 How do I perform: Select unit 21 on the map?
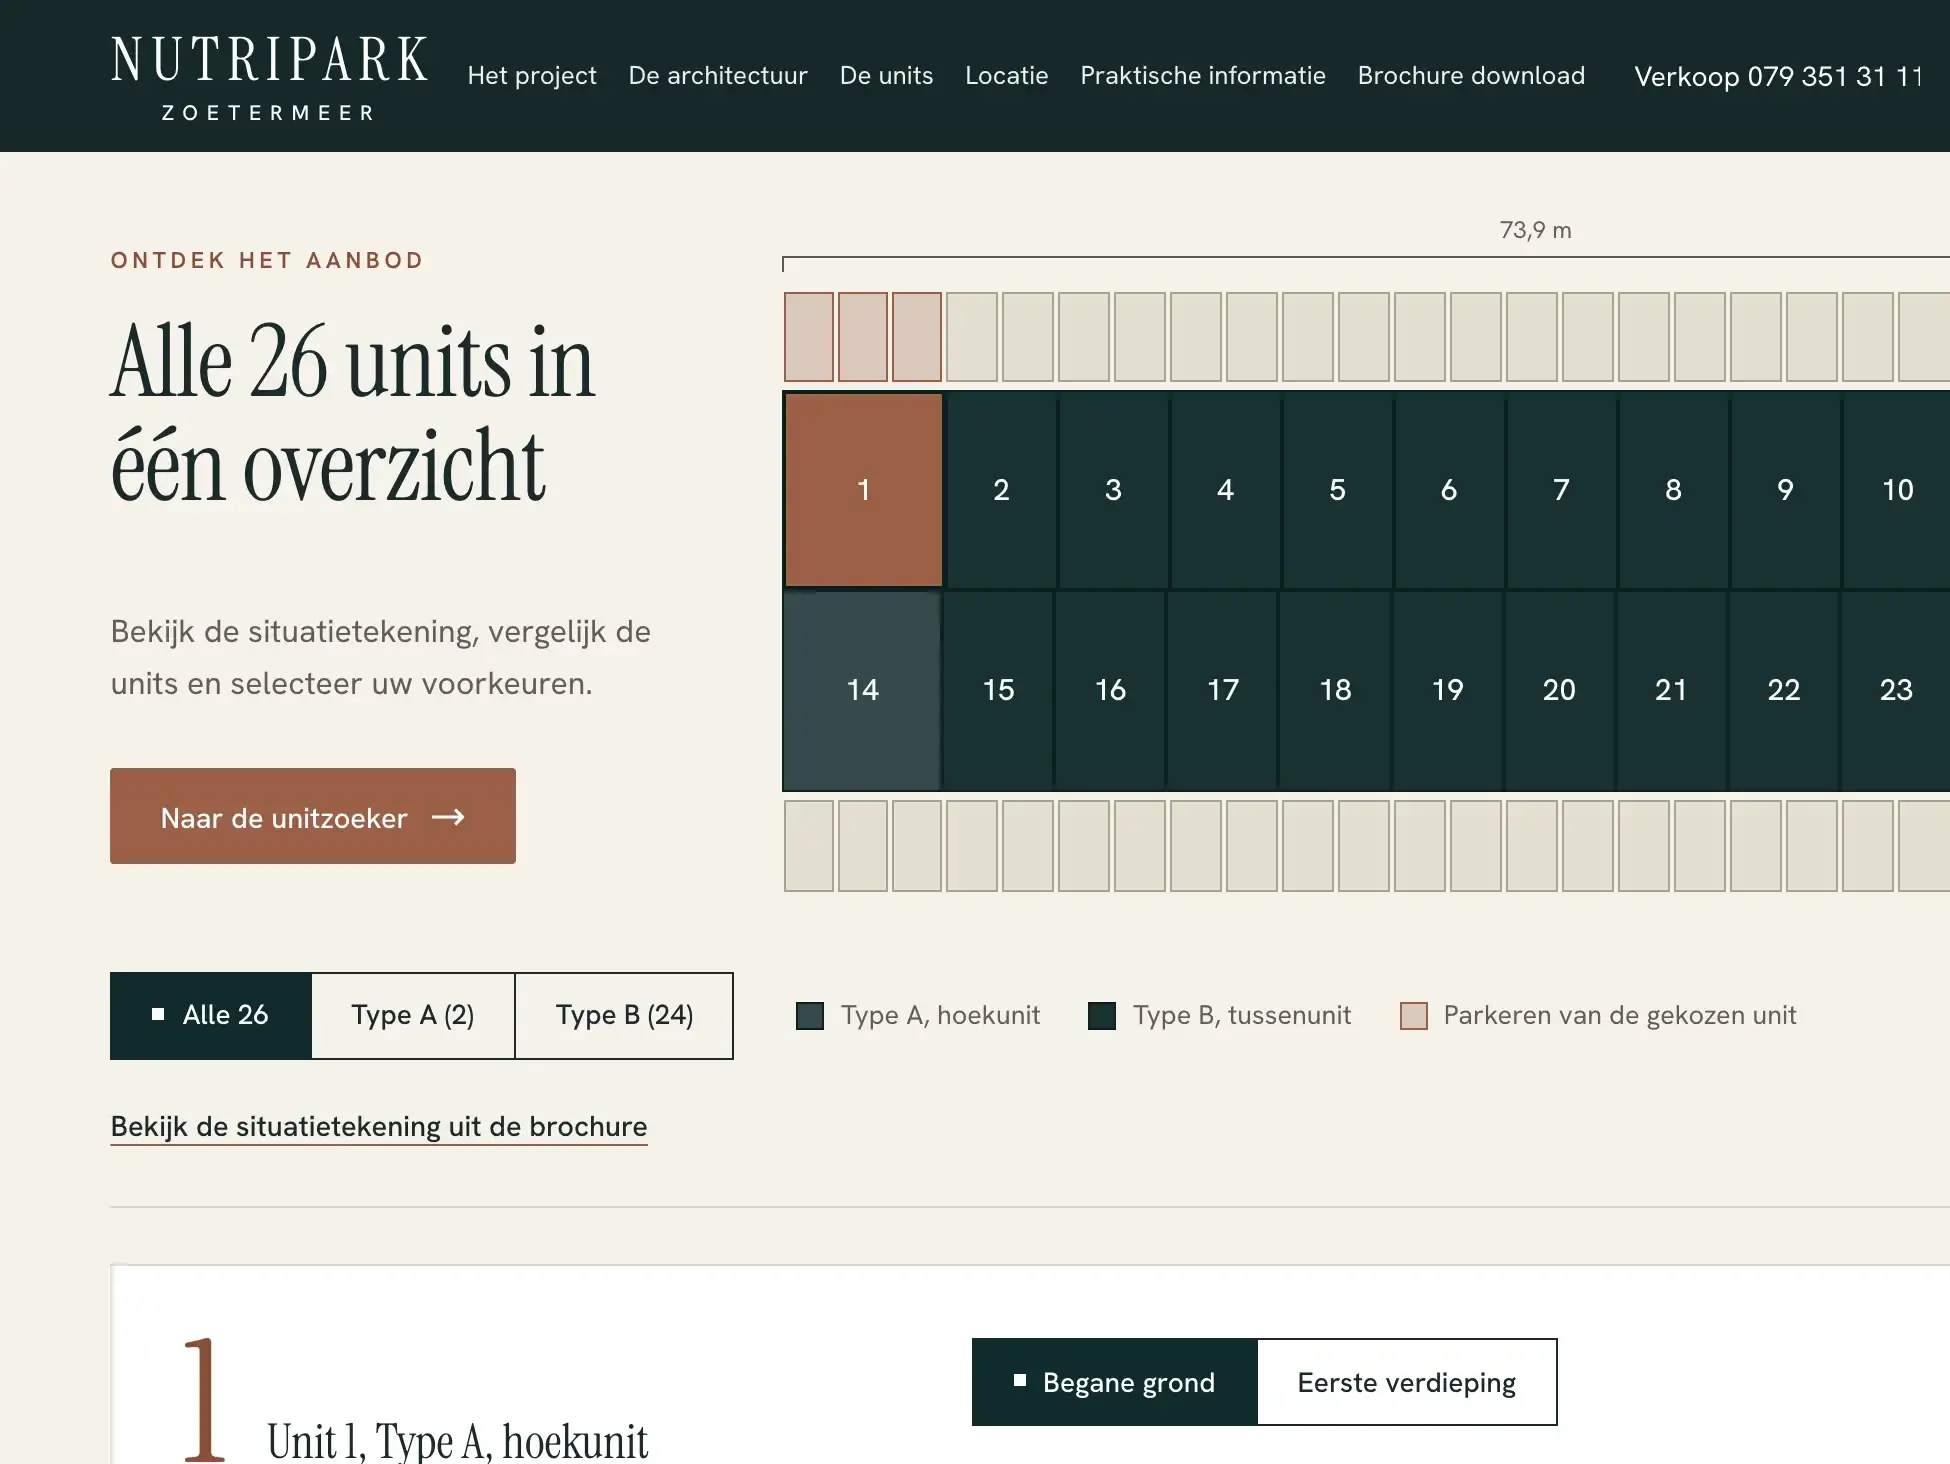click(x=1671, y=690)
